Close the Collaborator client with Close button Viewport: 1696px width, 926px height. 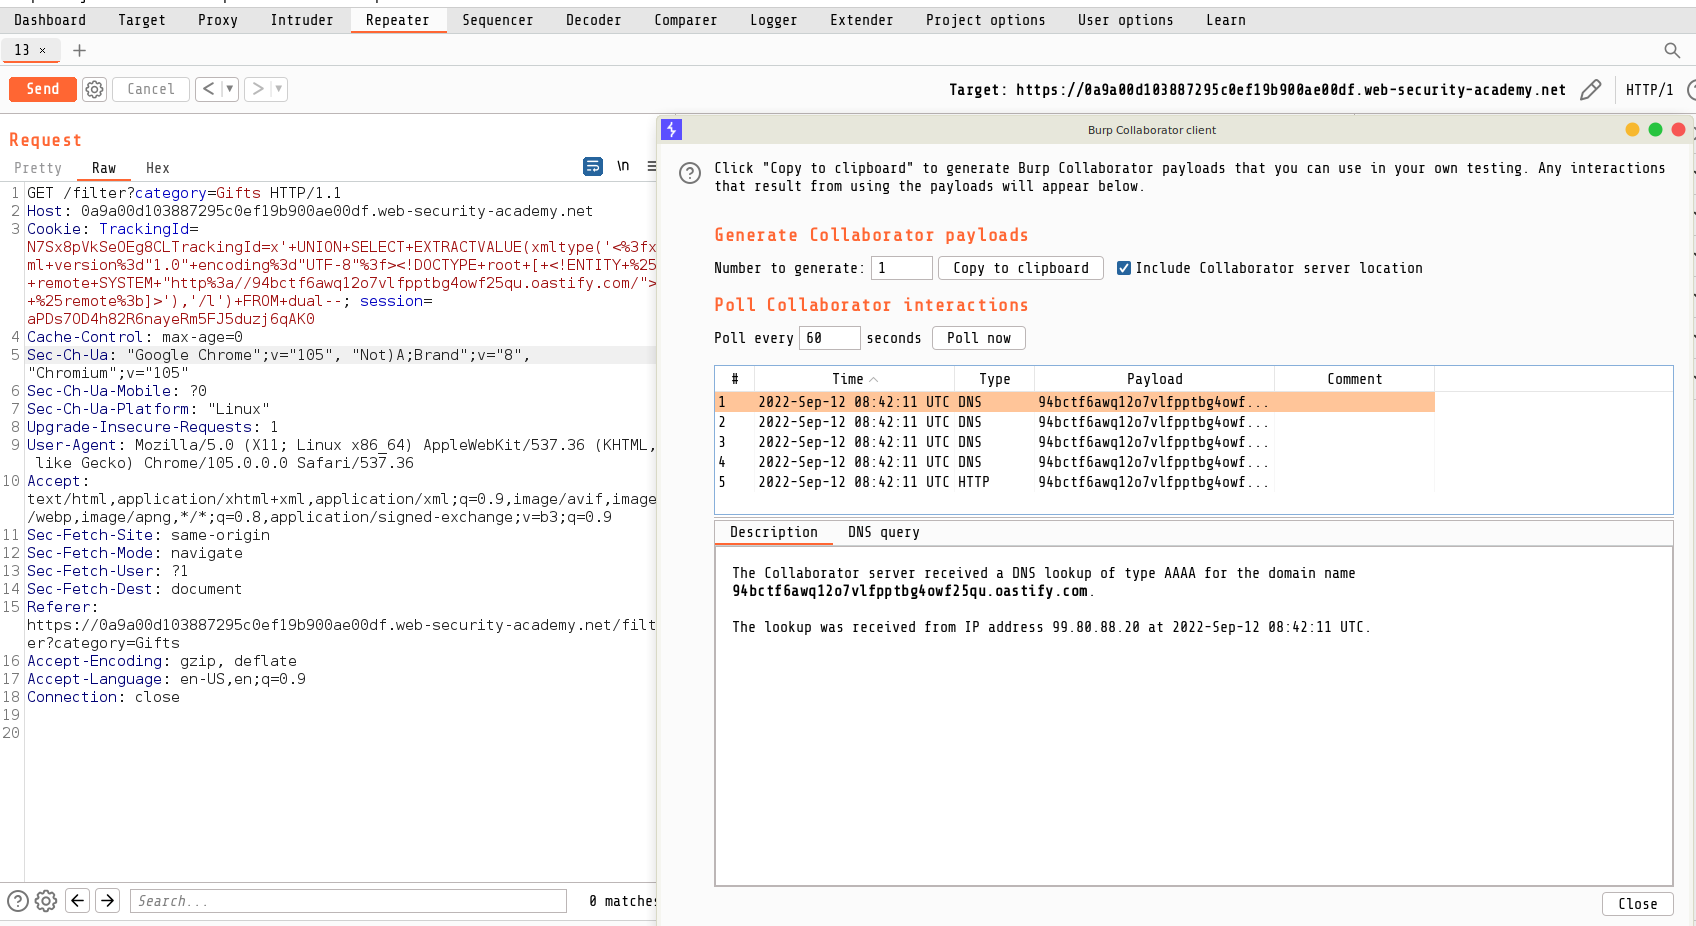[1638, 904]
